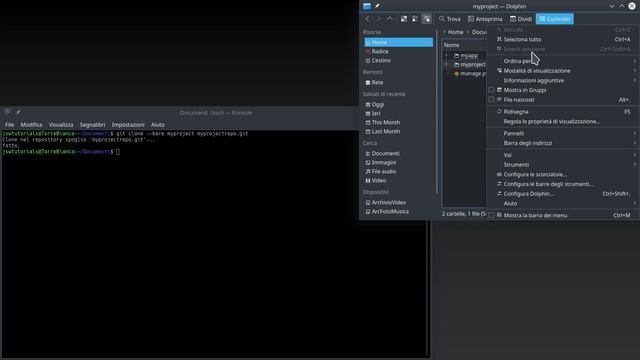Open Regola le proprietà di visualizzazione
640x360 pixels.
tap(563, 121)
